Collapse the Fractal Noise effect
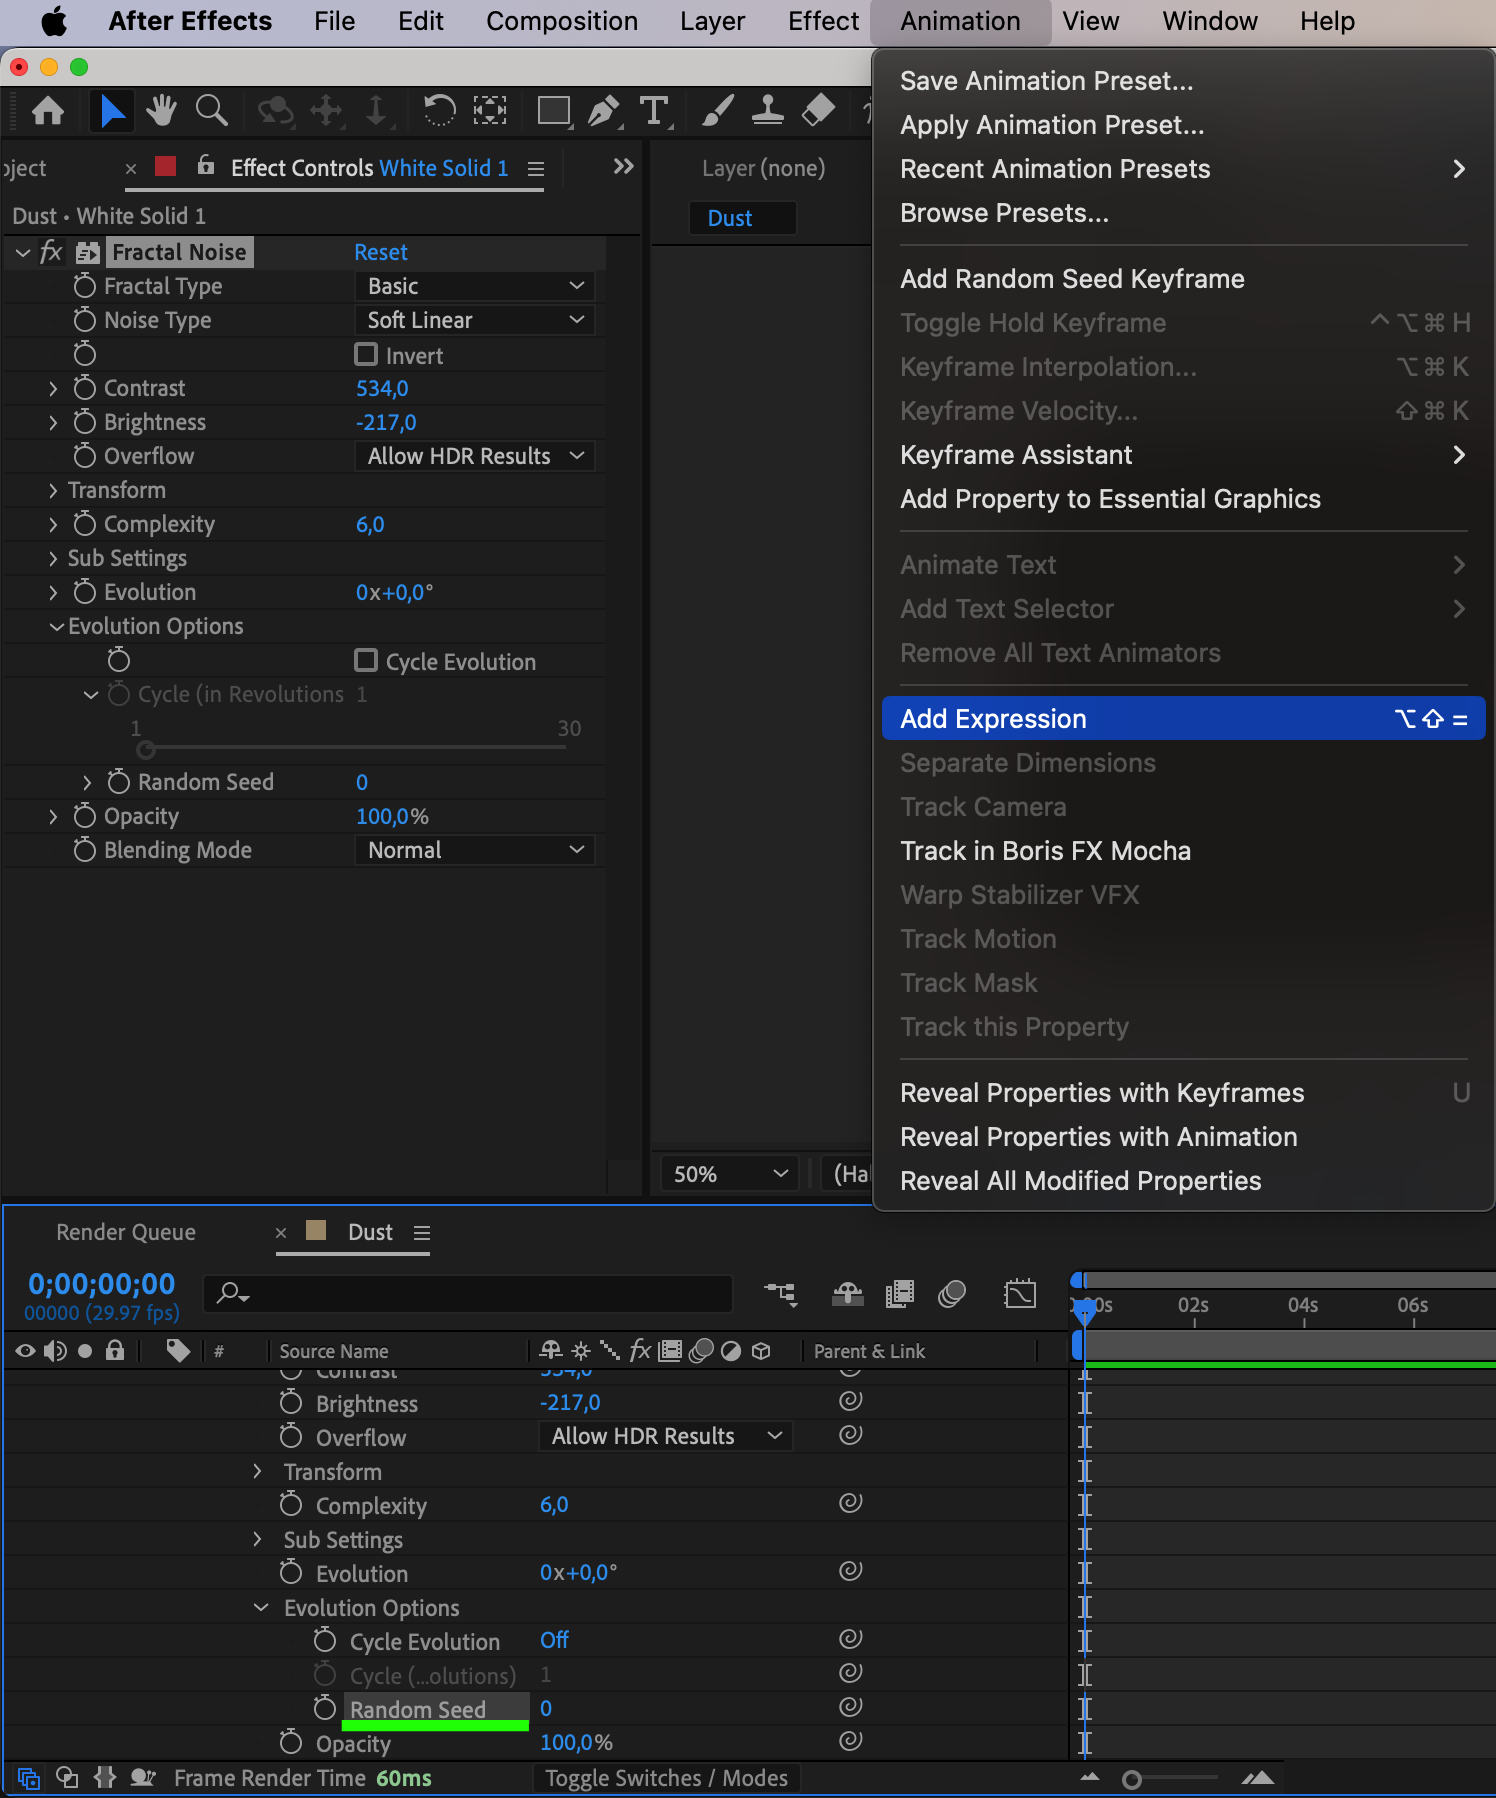The width and height of the screenshot is (1496, 1798). pos(23,252)
